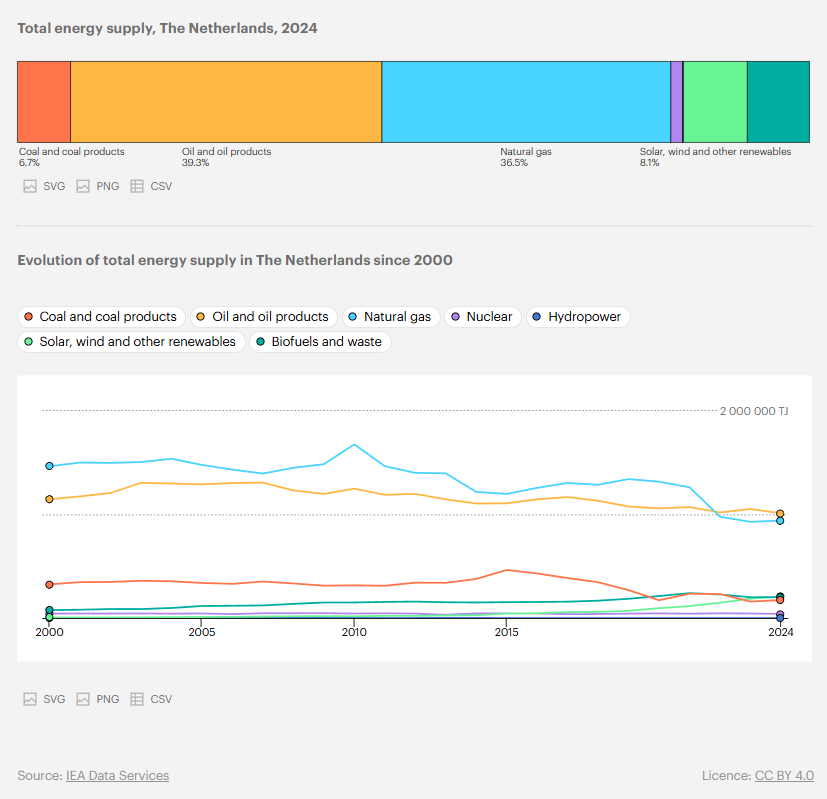Image resolution: width=827 pixels, height=799 pixels.
Task: Select the purple nuclear bar segment
Action: coord(677,102)
